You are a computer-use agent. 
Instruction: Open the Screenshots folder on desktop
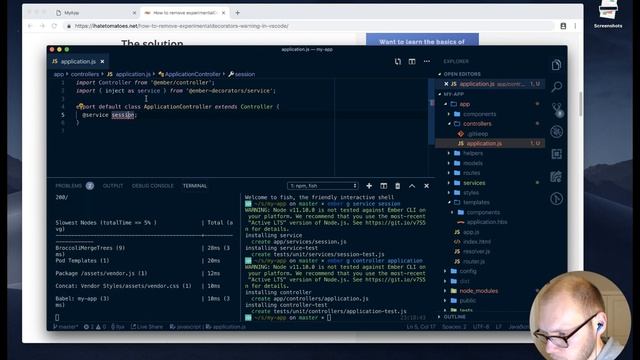608,15
